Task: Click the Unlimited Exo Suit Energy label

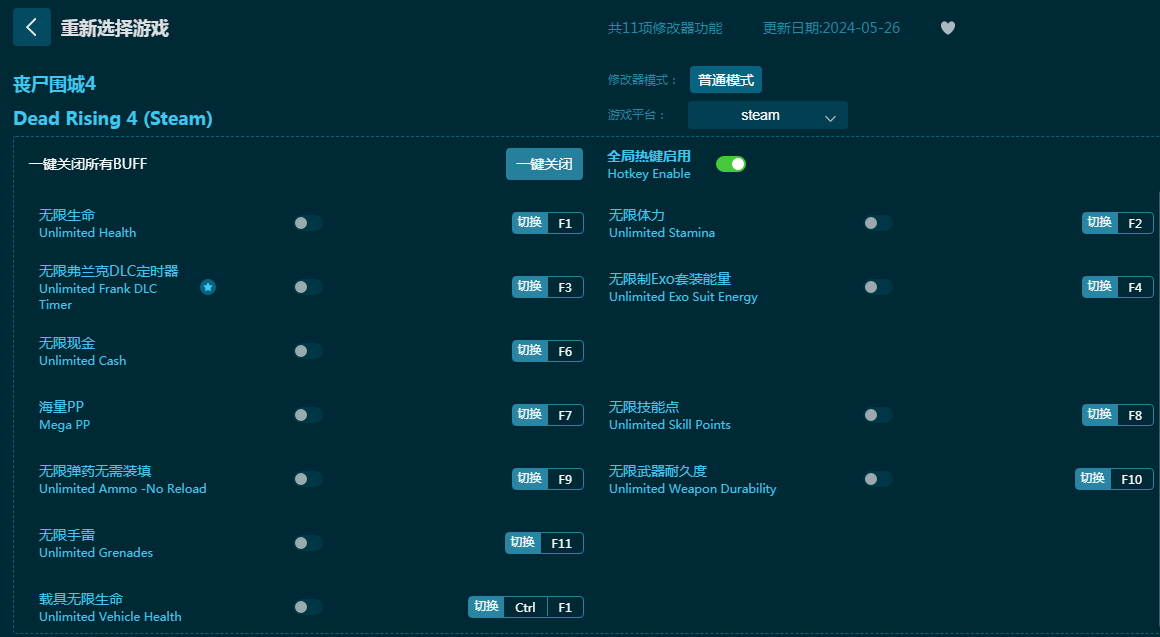Action: pos(683,297)
